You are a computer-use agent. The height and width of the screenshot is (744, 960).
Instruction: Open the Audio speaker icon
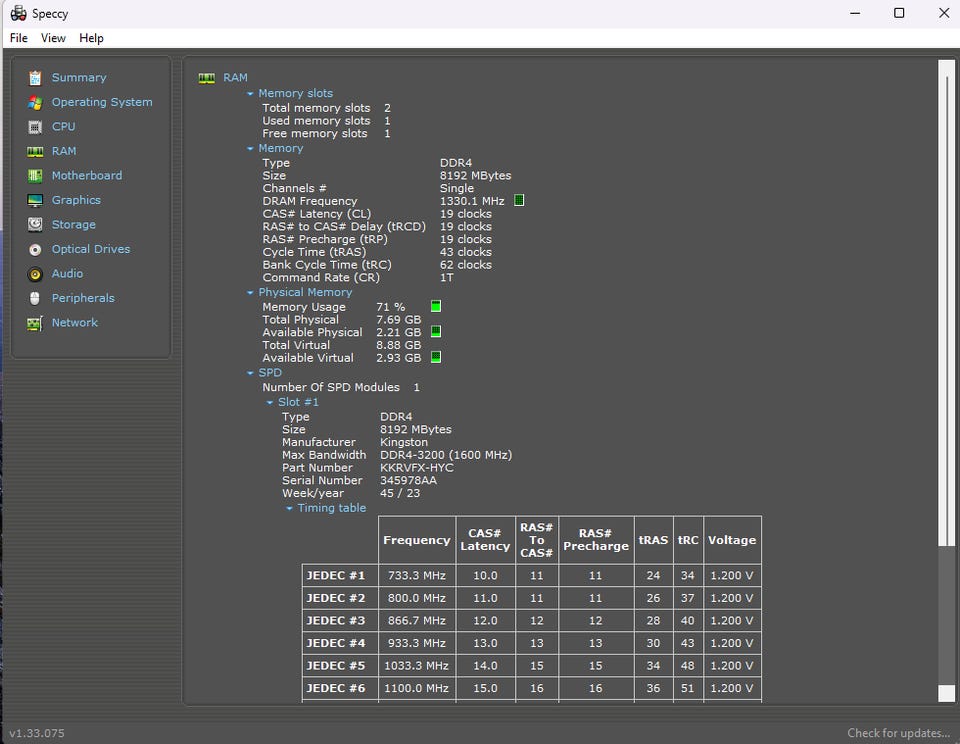click(35, 274)
